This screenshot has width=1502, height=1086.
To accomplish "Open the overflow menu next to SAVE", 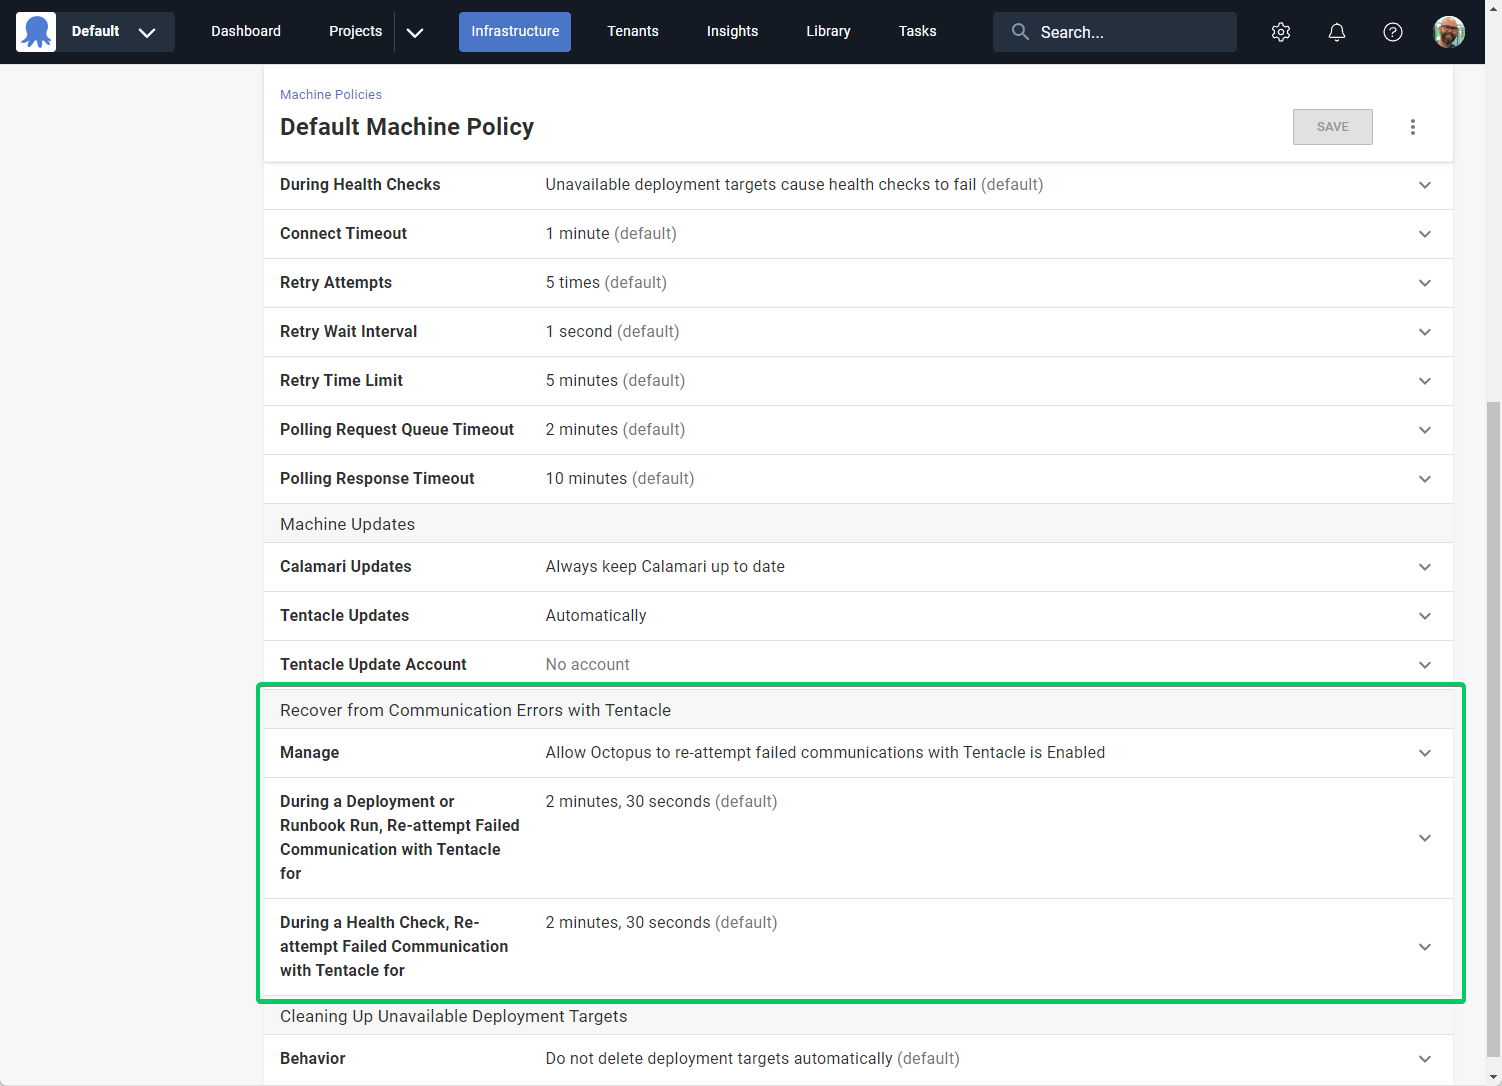I will click(x=1413, y=127).
